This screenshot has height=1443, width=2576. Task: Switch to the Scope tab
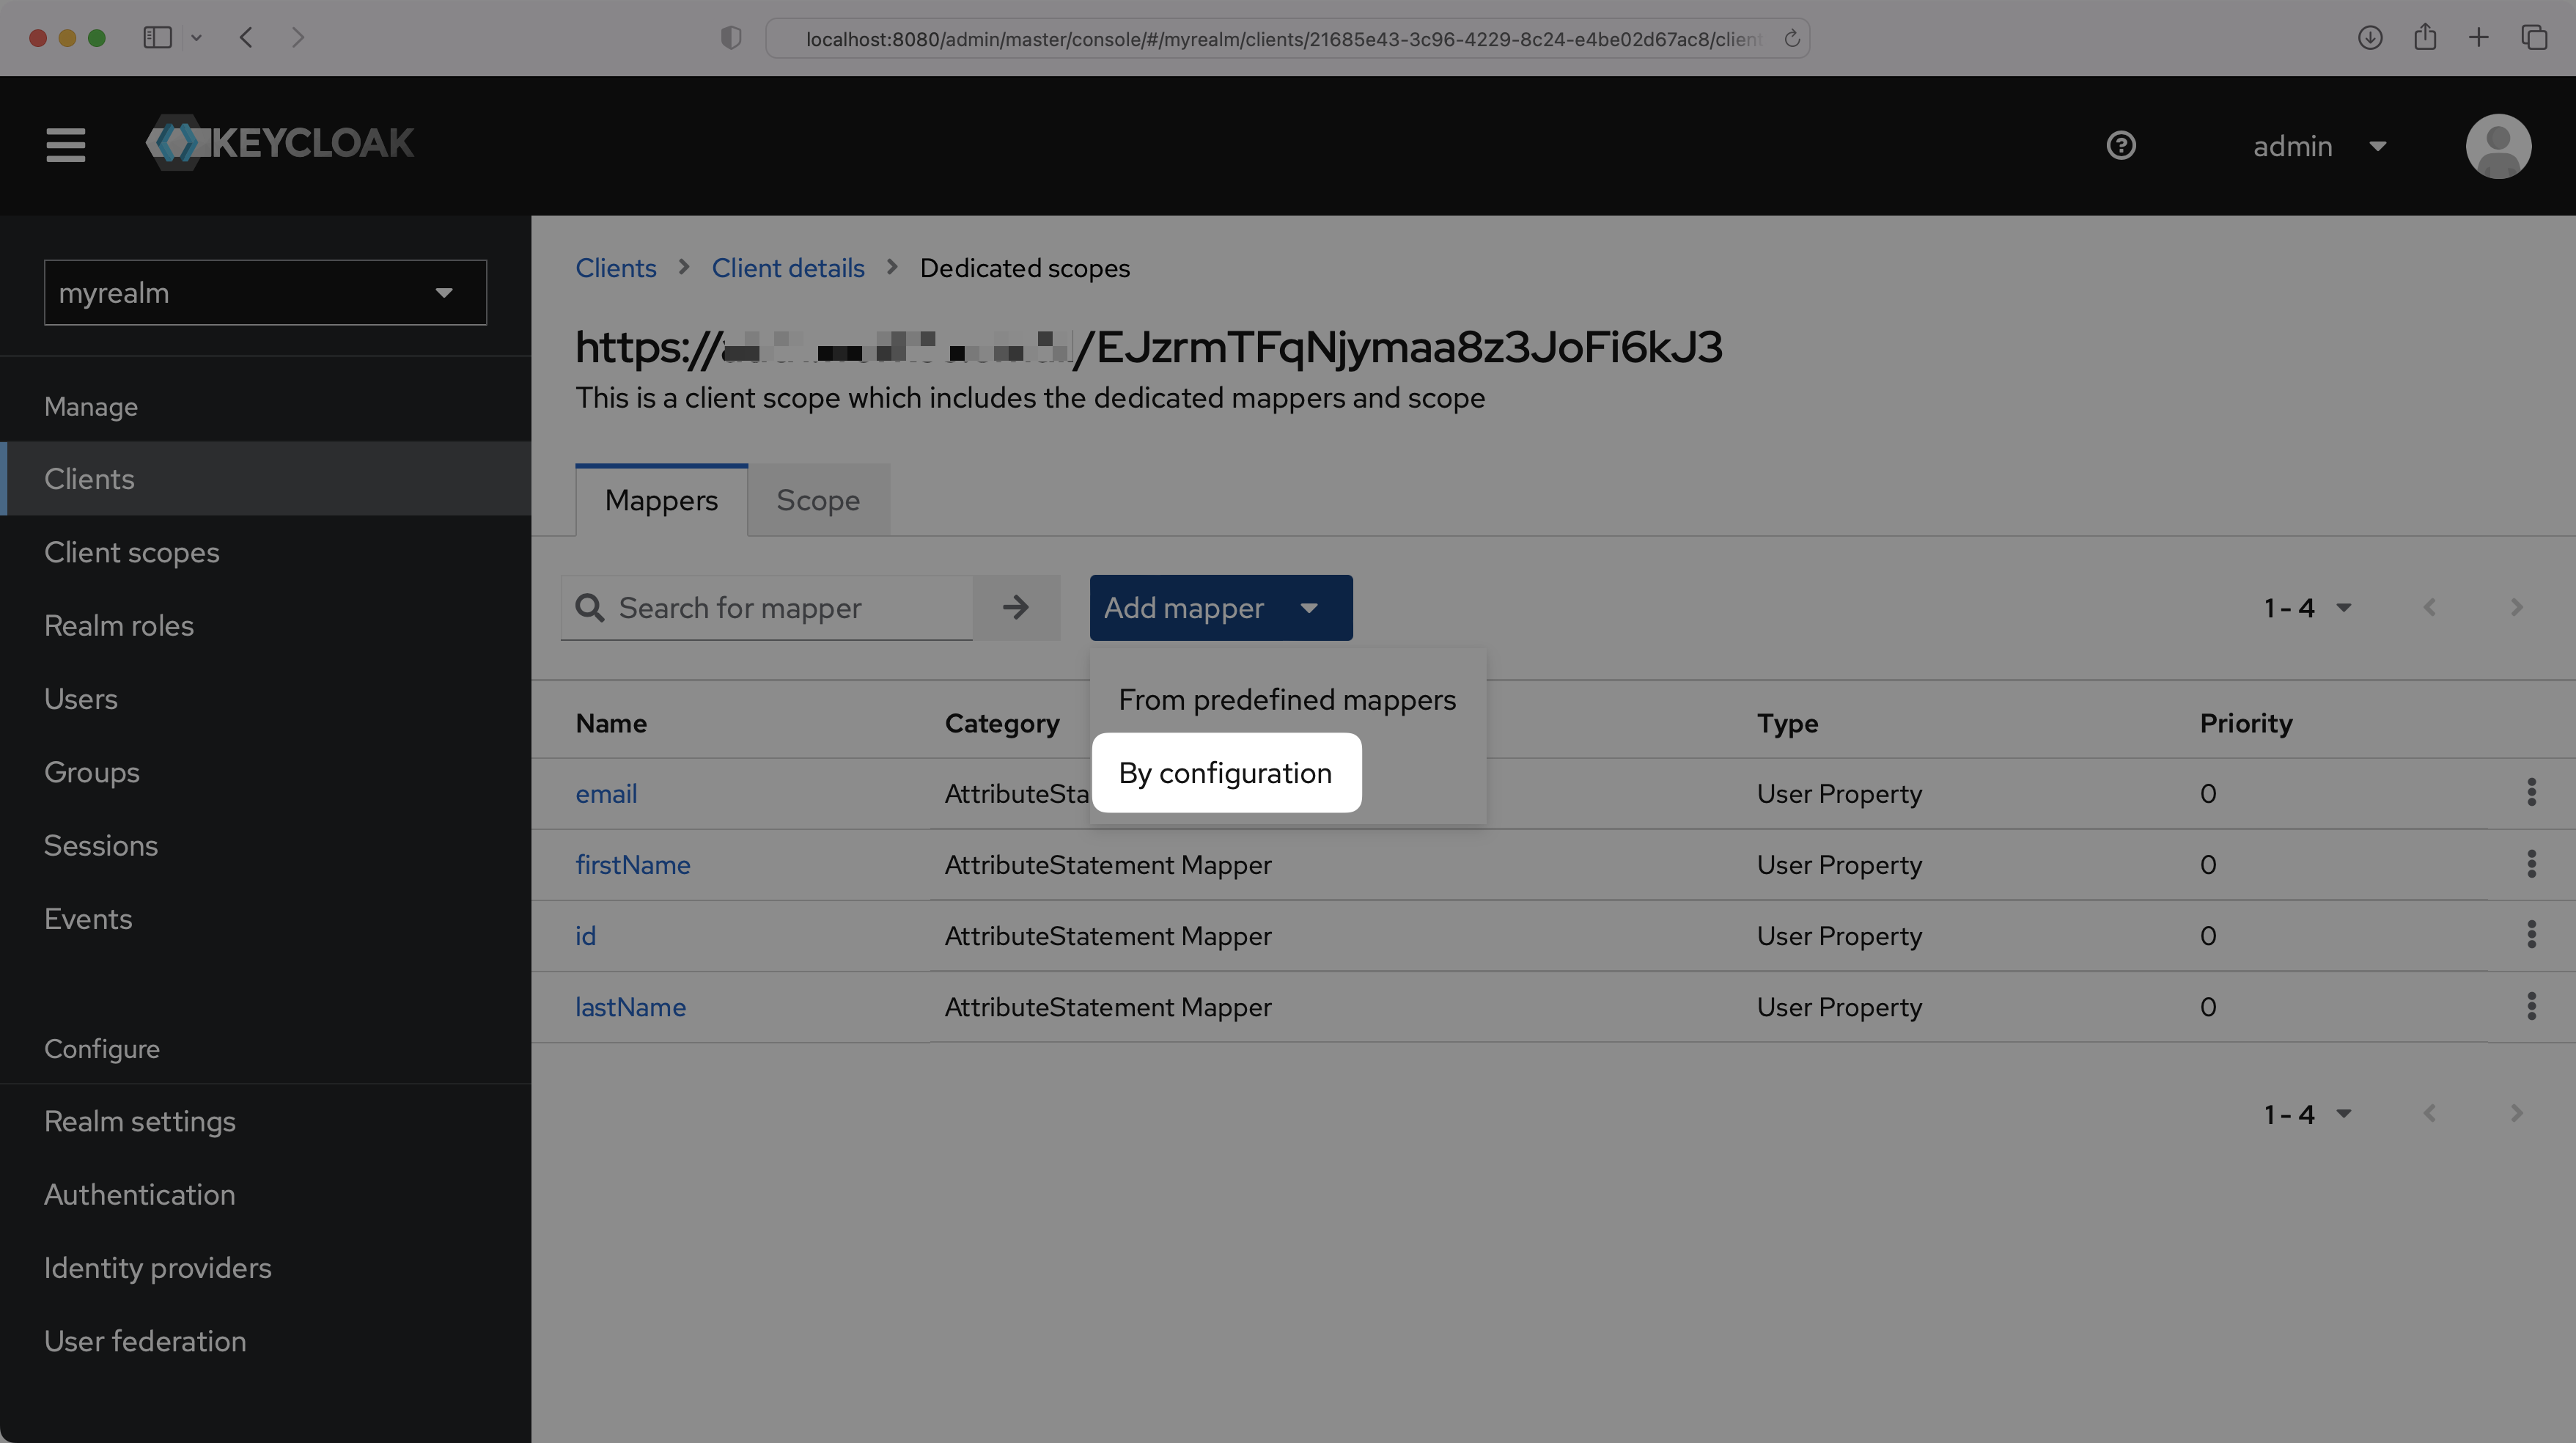[x=817, y=500]
